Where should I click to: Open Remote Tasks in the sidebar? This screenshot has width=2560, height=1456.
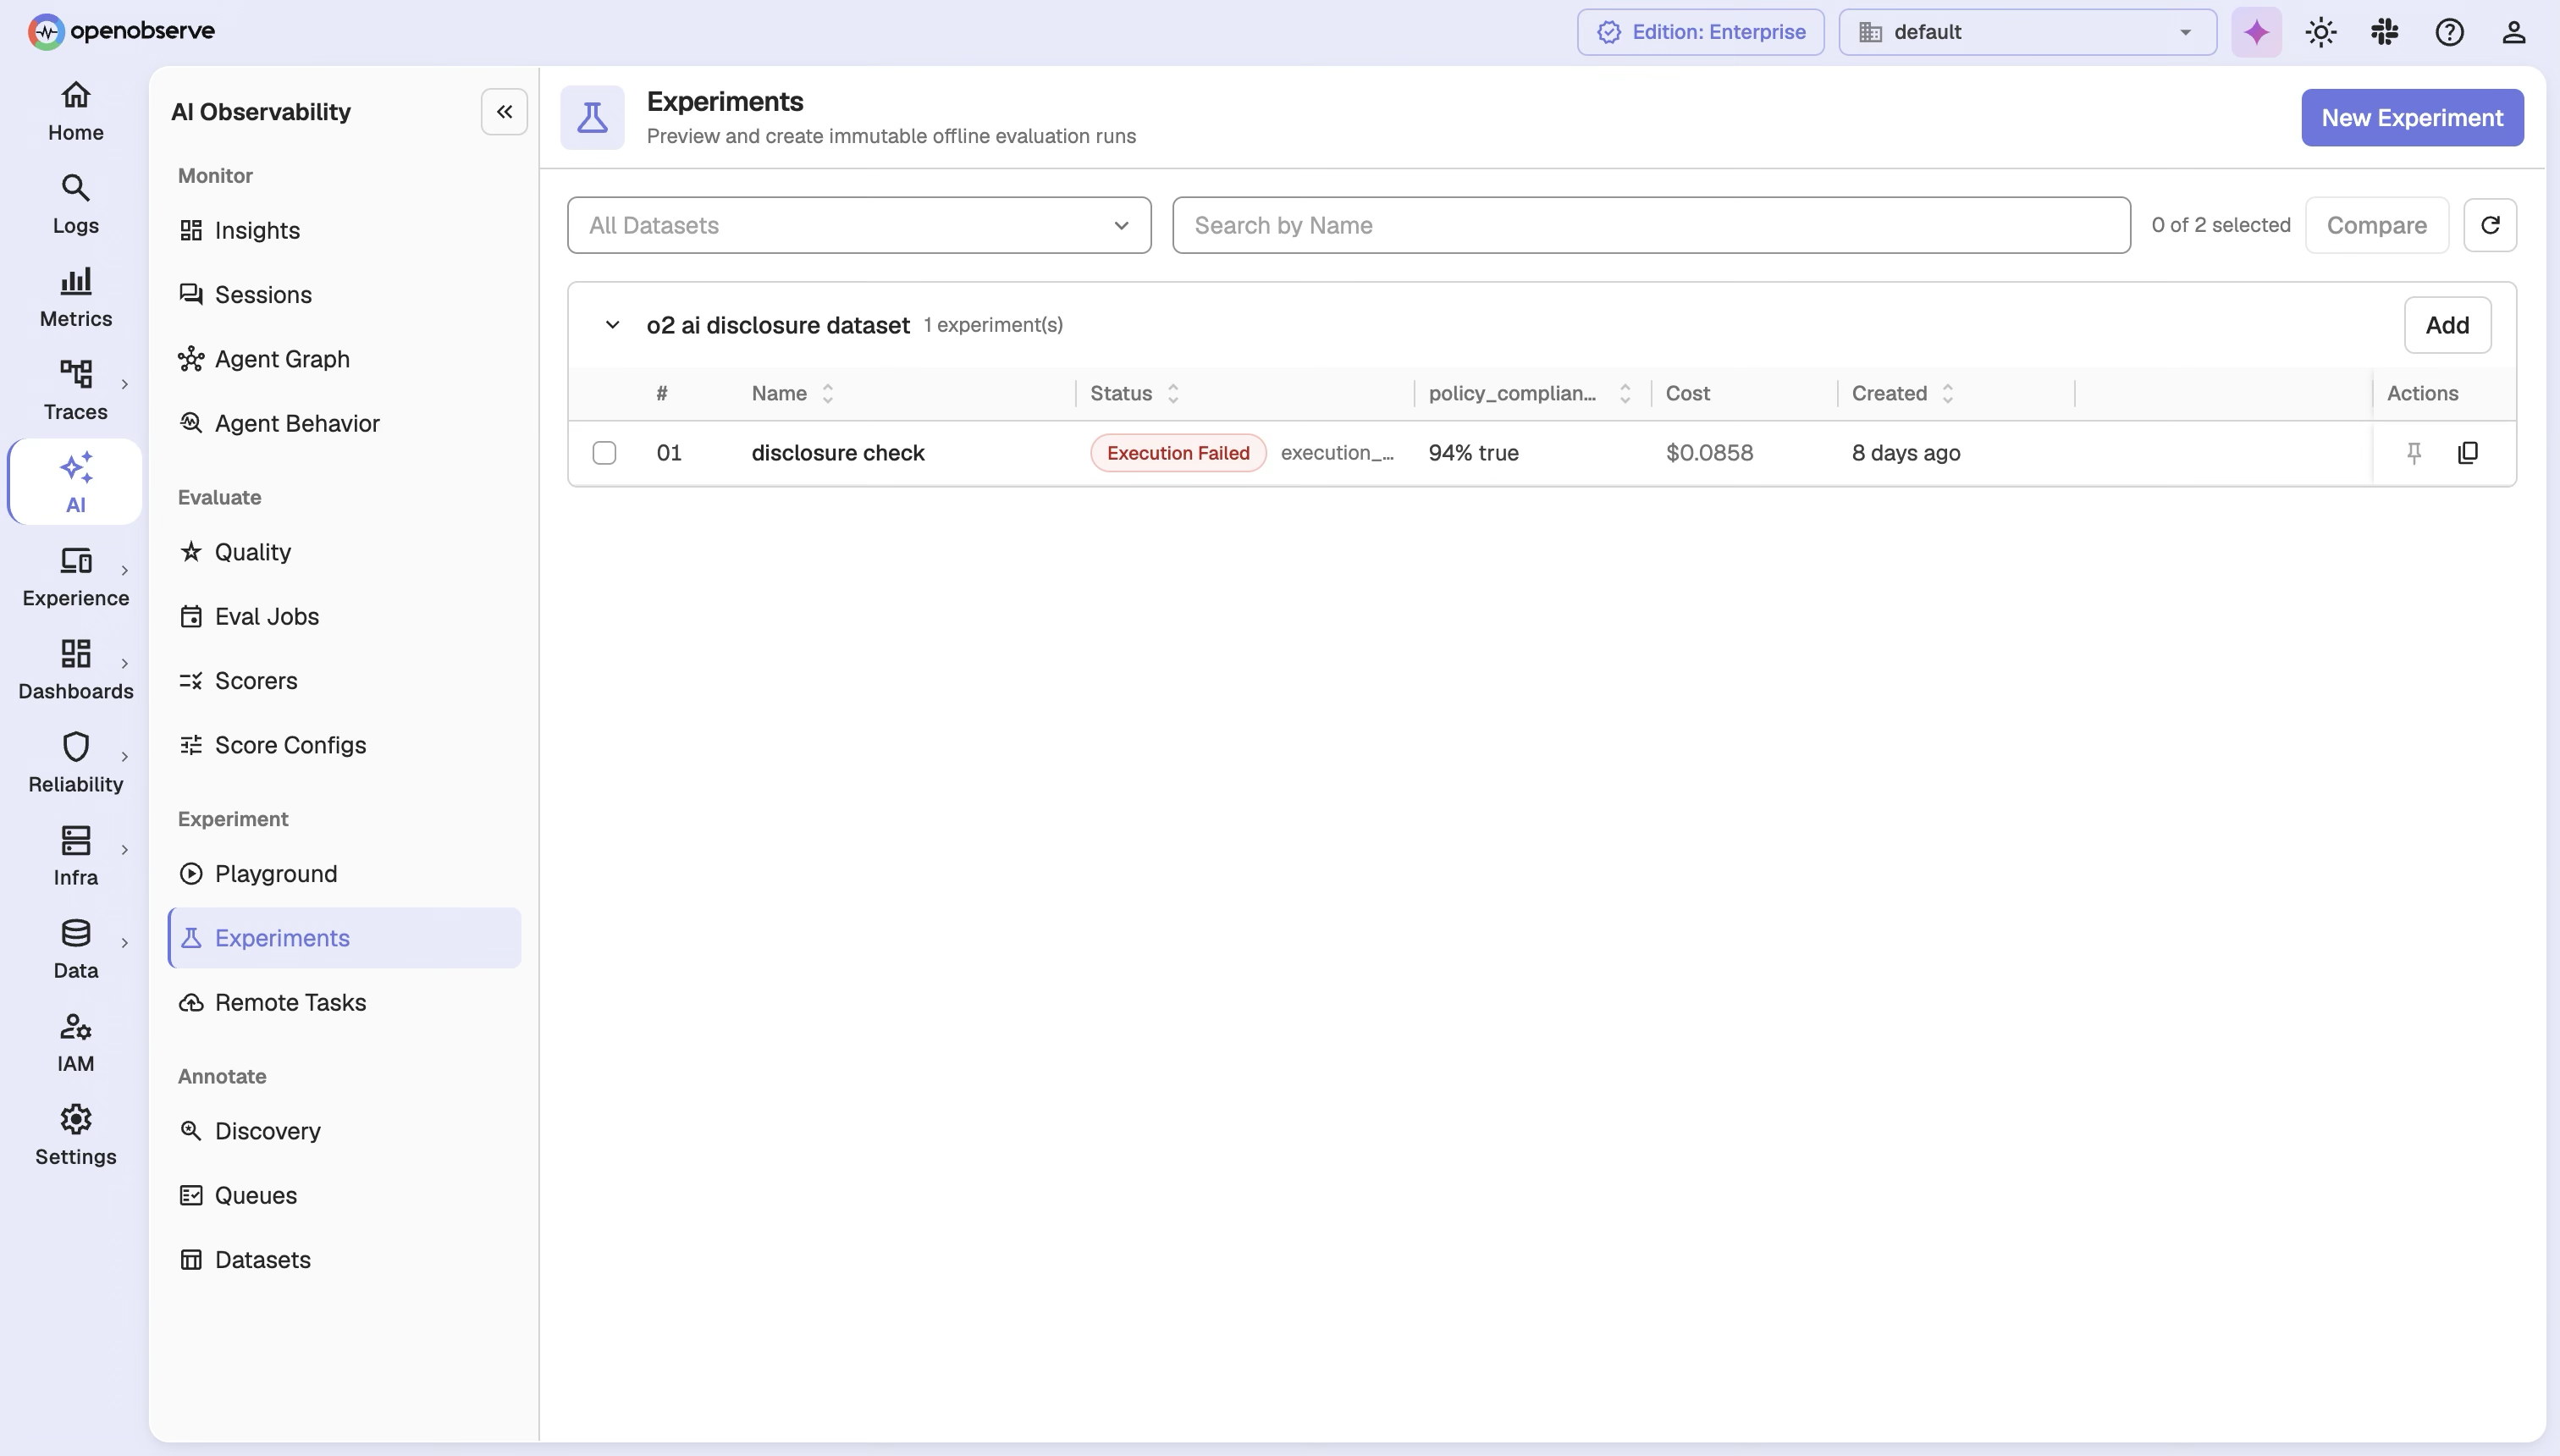(344, 1002)
